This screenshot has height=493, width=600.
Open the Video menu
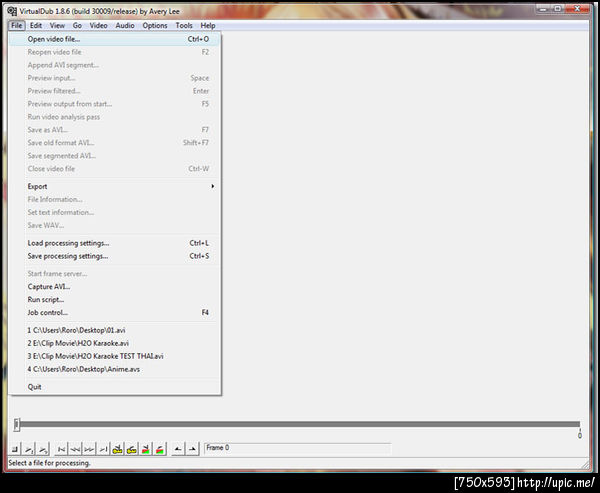98,26
